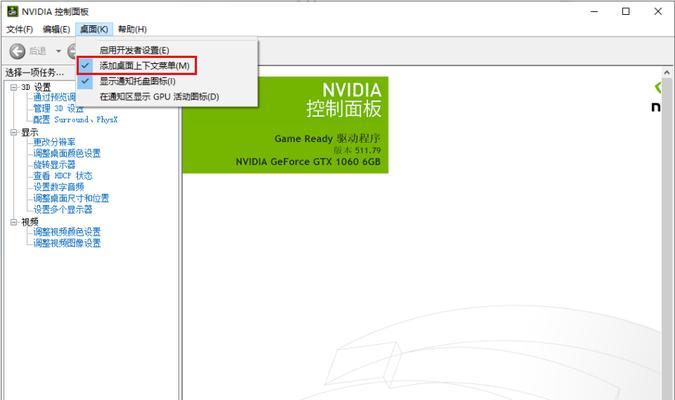Select 旋转显示器 in the tree

coord(54,164)
